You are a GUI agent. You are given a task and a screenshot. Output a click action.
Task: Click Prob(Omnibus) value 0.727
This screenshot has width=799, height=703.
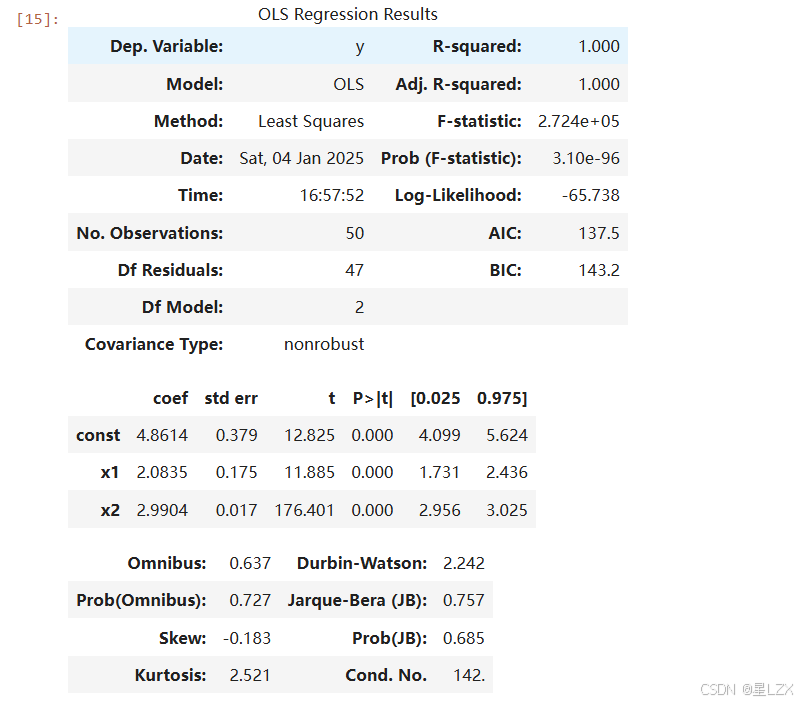tap(250, 601)
